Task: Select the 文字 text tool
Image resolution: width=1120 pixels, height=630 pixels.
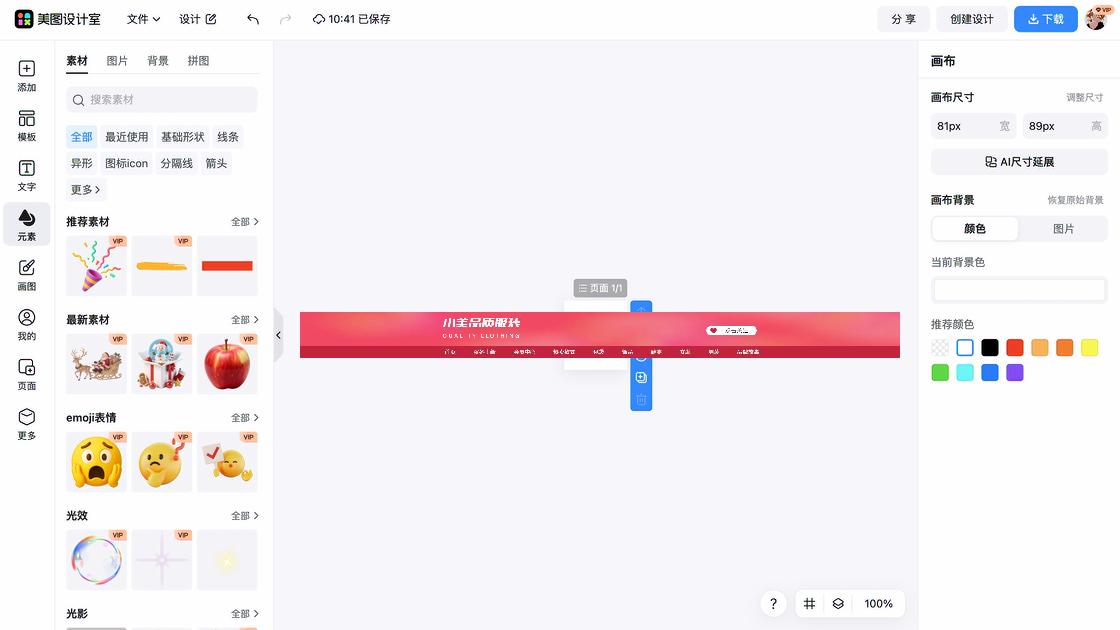Action: pyautogui.click(x=27, y=176)
